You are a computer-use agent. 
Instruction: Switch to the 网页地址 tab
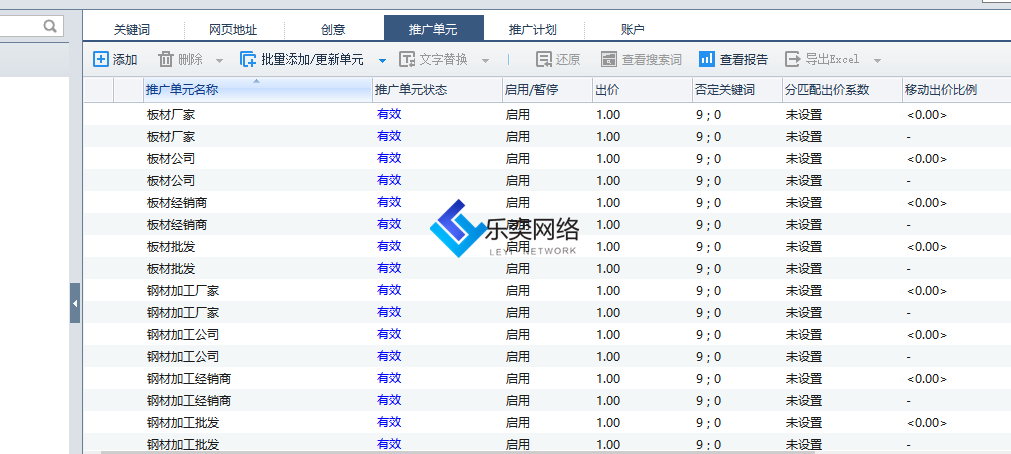coord(233,30)
